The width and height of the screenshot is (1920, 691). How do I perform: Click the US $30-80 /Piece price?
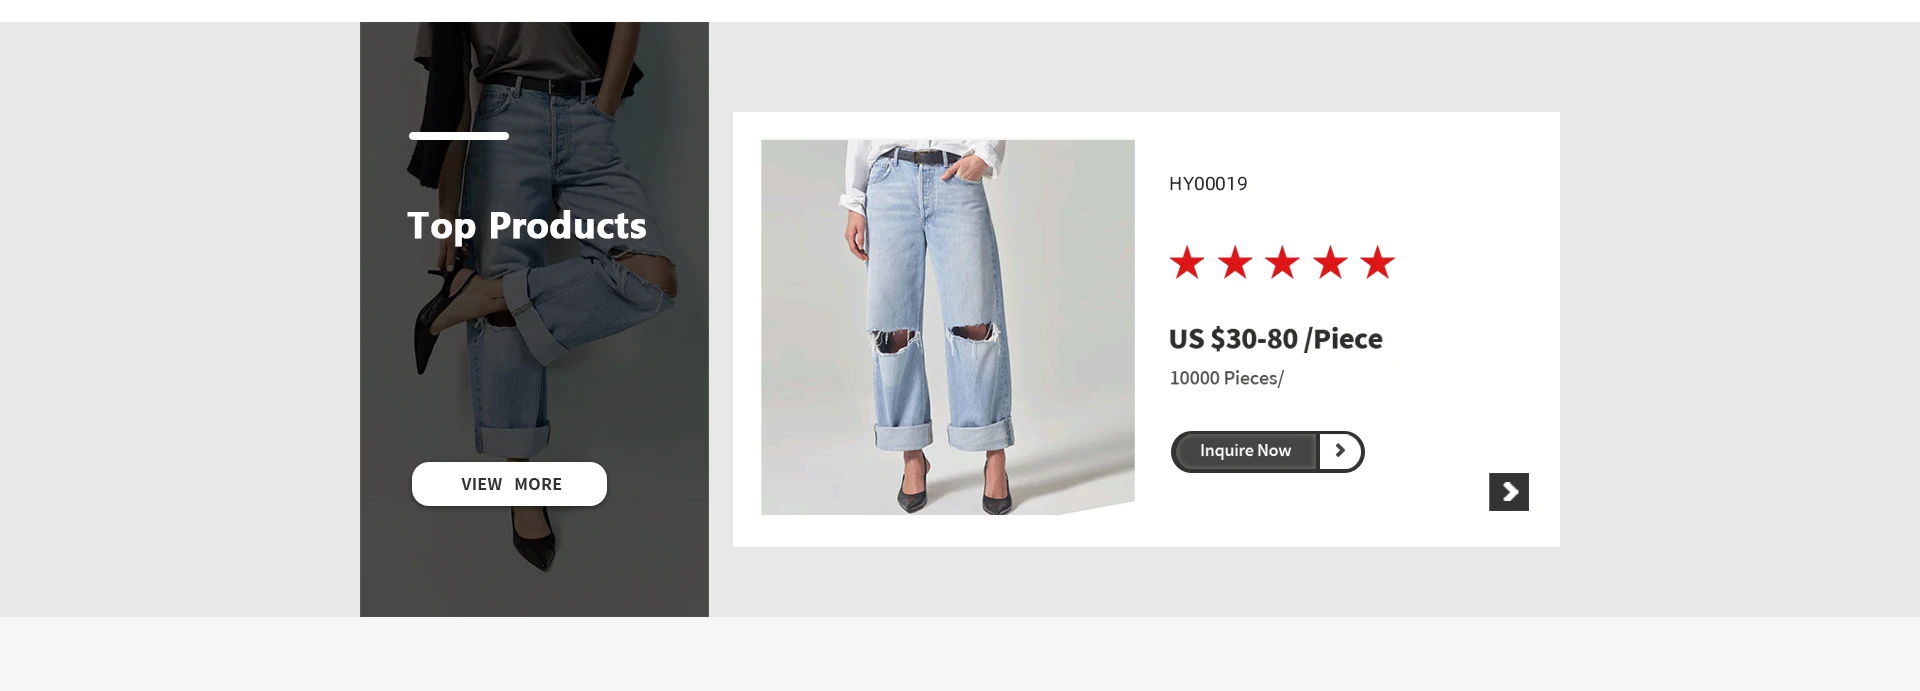[x=1276, y=339]
